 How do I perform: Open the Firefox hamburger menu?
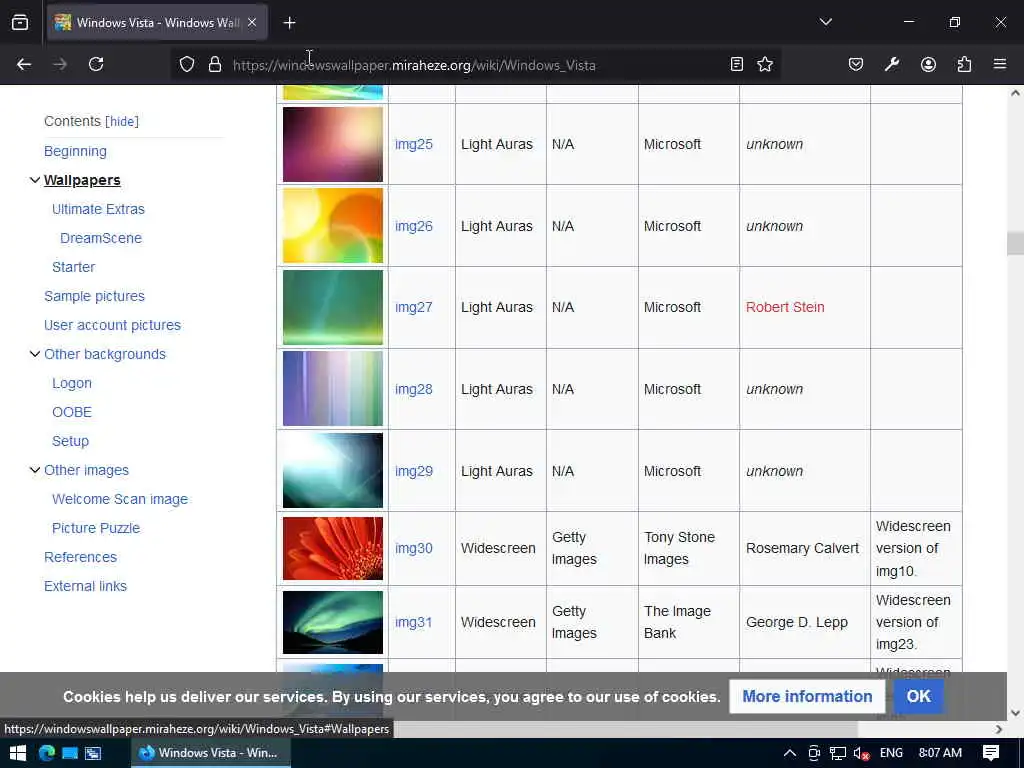click(x=1000, y=64)
